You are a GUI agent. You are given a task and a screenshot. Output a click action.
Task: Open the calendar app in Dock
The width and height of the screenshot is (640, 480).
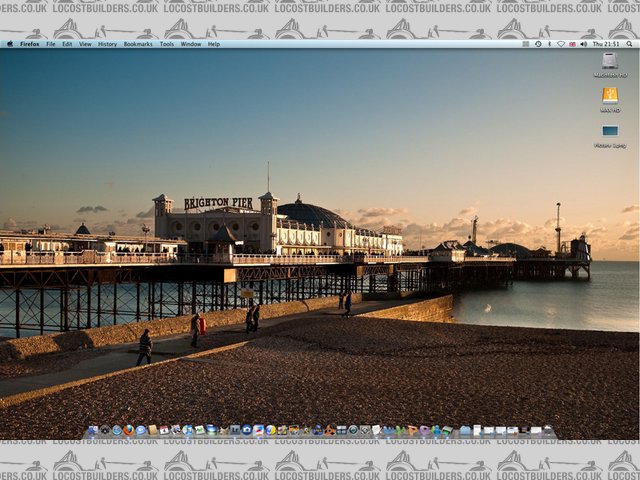pos(164,430)
